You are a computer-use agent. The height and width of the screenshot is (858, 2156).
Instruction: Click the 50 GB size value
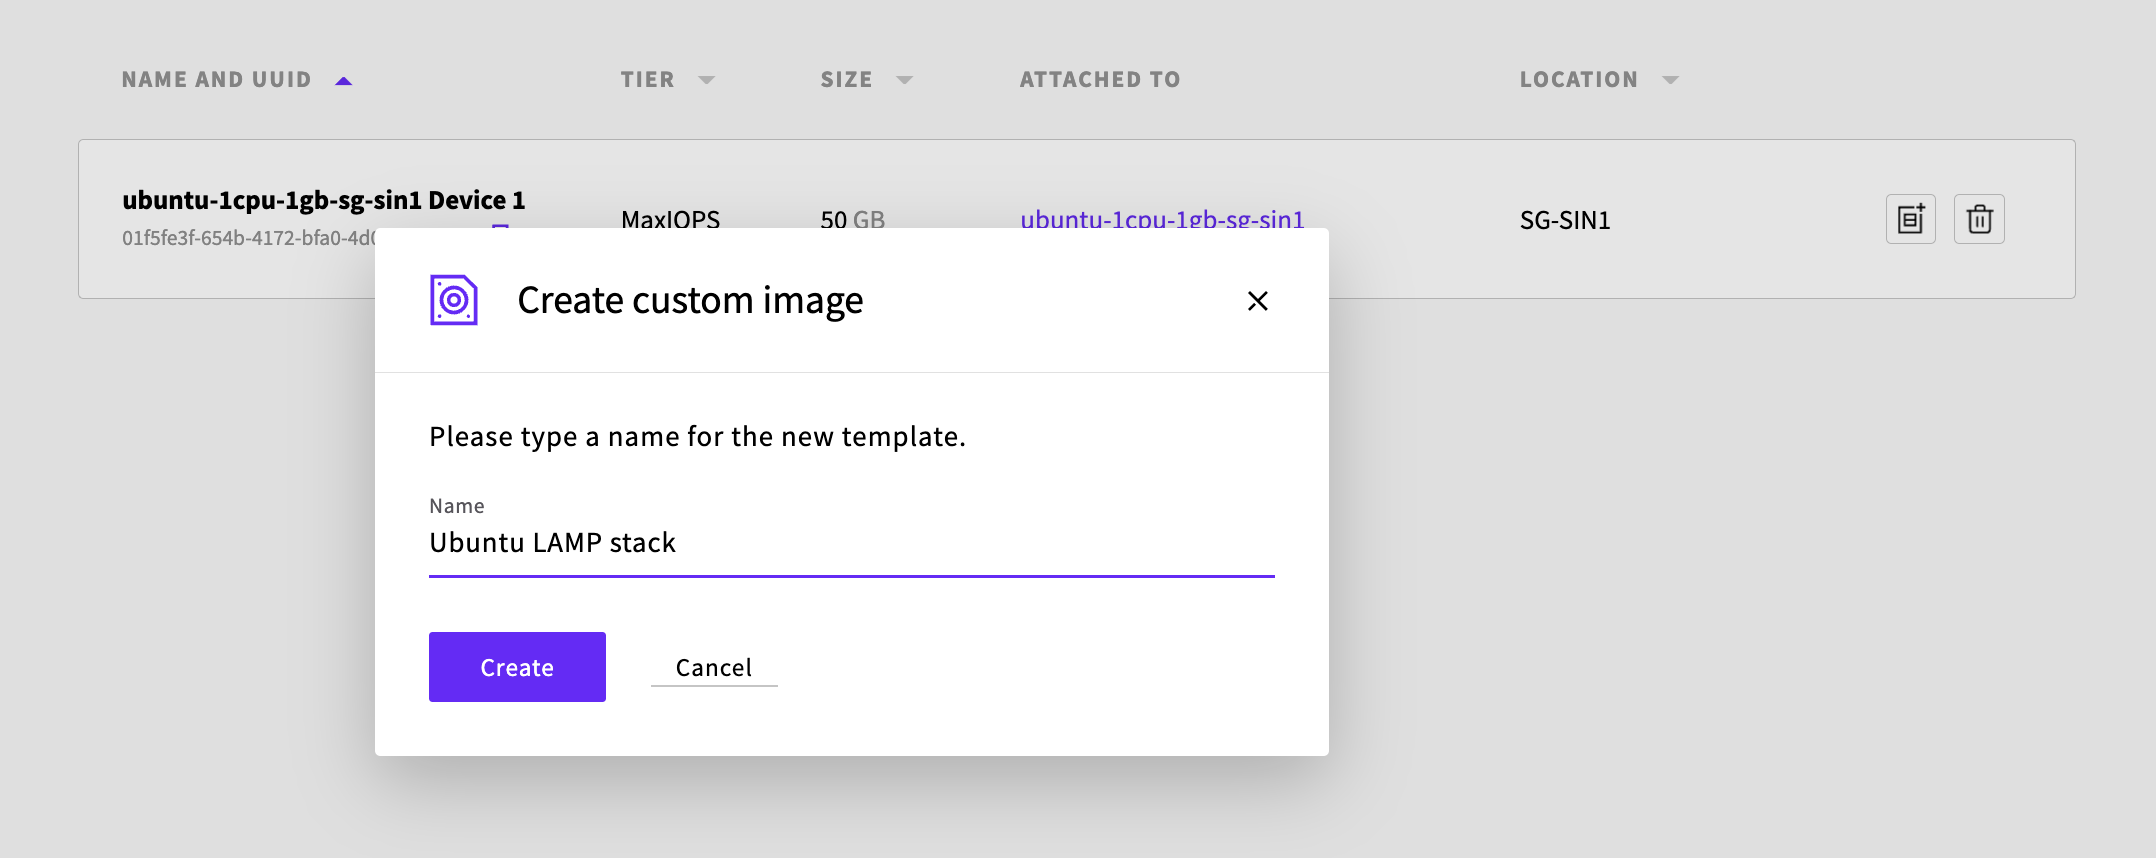click(x=852, y=219)
